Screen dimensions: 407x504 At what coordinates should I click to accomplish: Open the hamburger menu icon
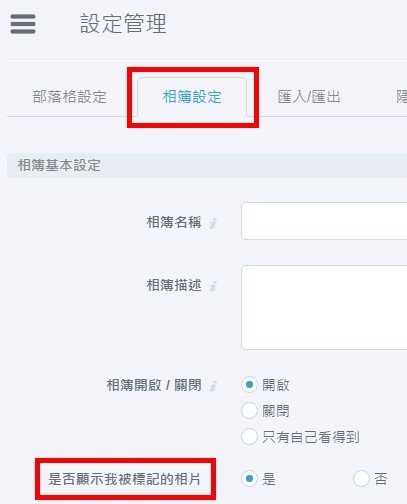pyautogui.click(x=23, y=24)
